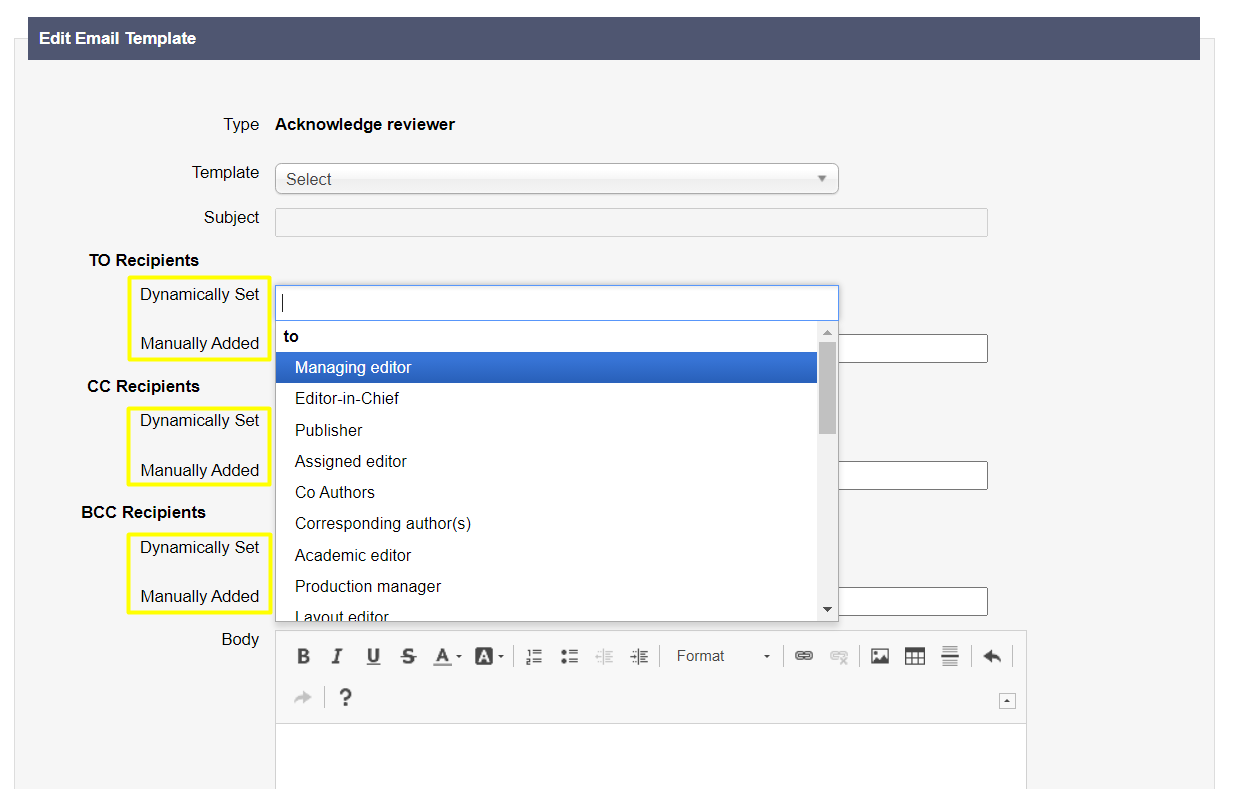This screenshot has height=789, width=1240.
Task: Click the underline icon
Action: pyautogui.click(x=373, y=657)
